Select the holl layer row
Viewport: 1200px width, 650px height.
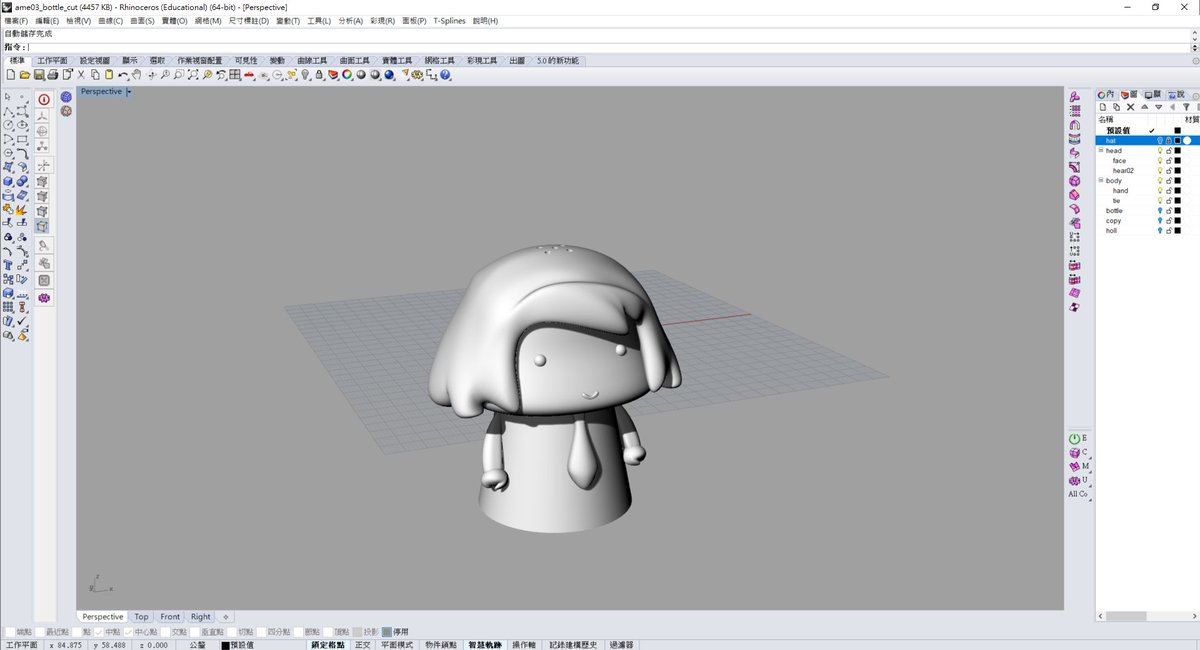tap(1146, 231)
